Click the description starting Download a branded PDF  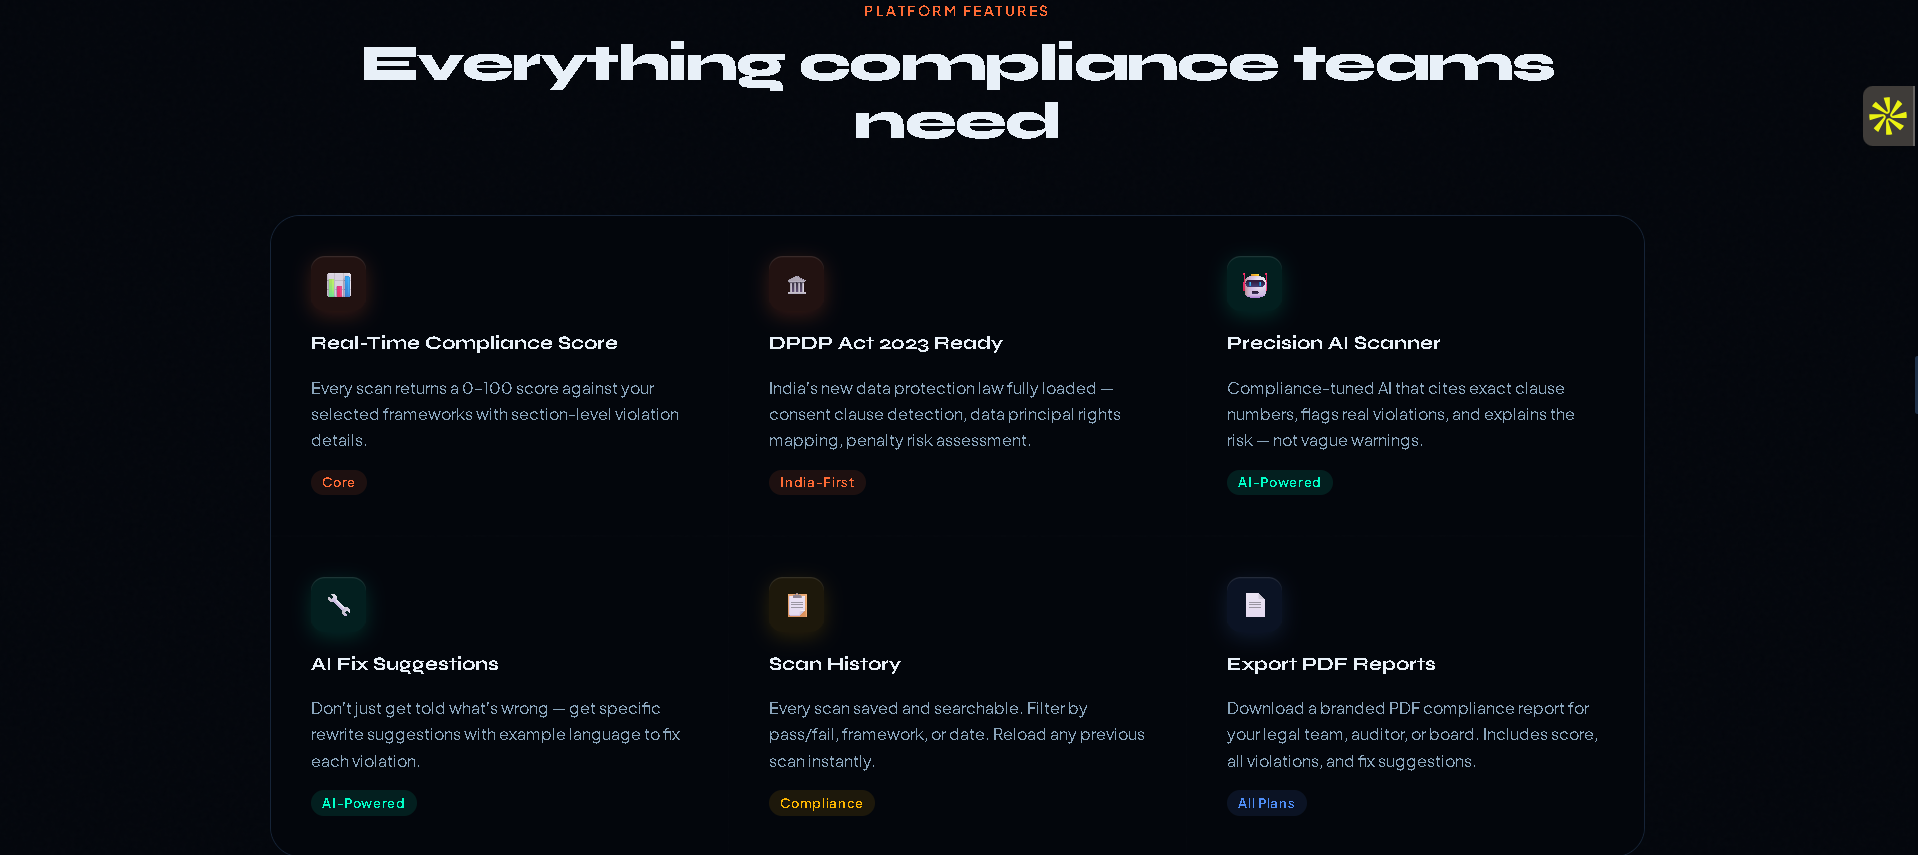[1412, 735]
